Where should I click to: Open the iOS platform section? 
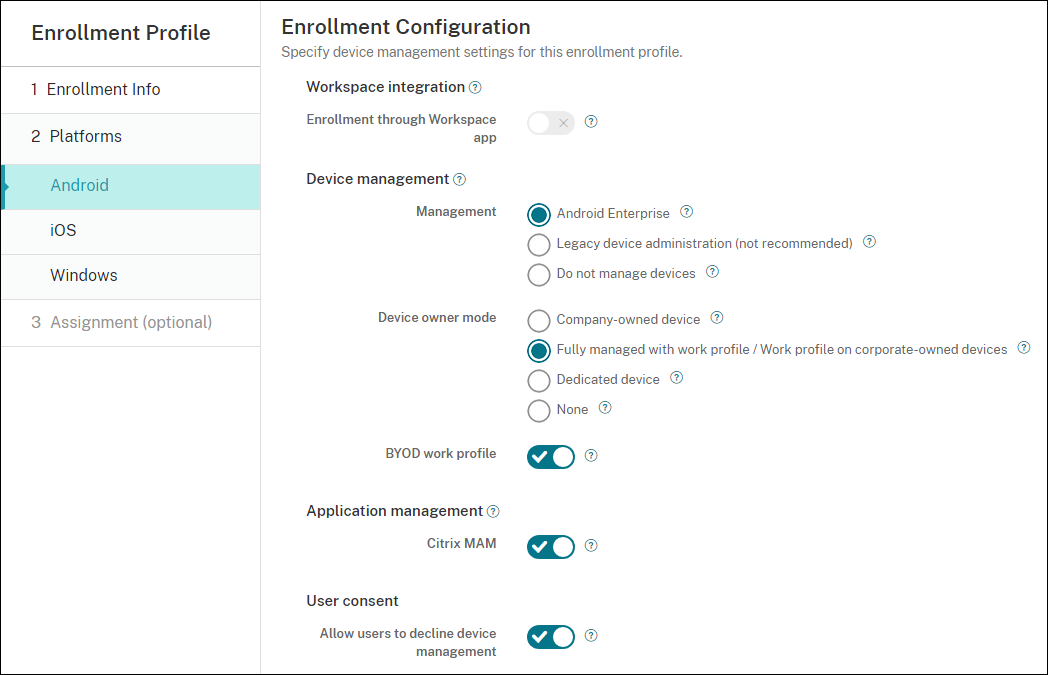[x=63, y=231]
